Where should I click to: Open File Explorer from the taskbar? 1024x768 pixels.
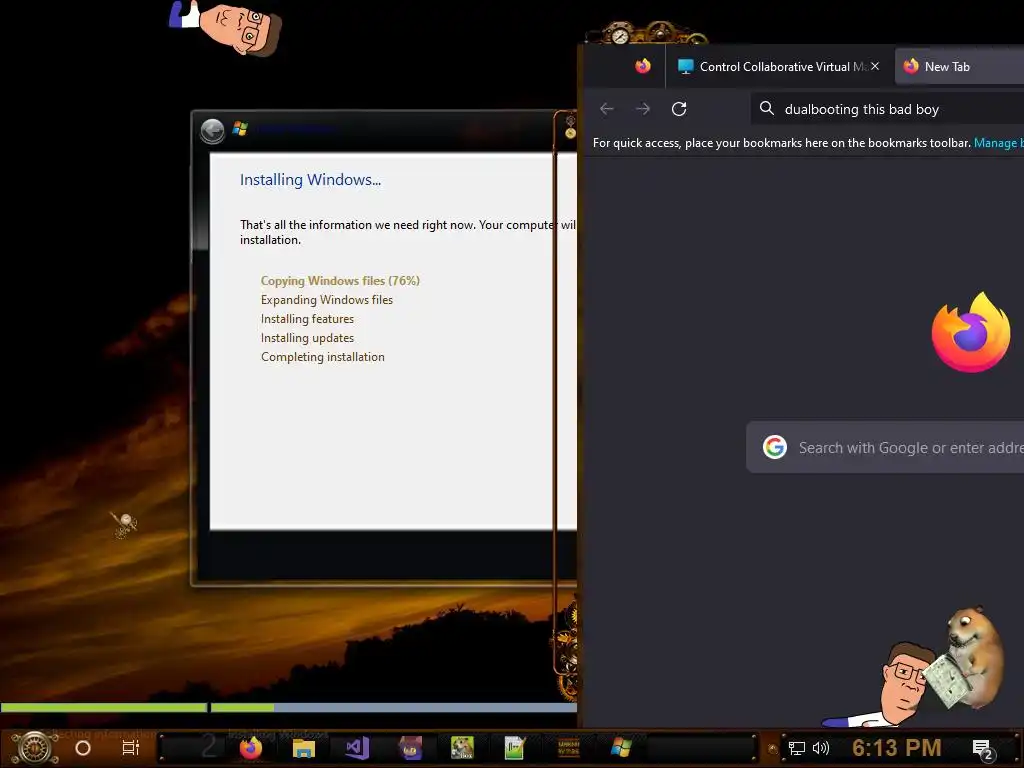point(304,748)
